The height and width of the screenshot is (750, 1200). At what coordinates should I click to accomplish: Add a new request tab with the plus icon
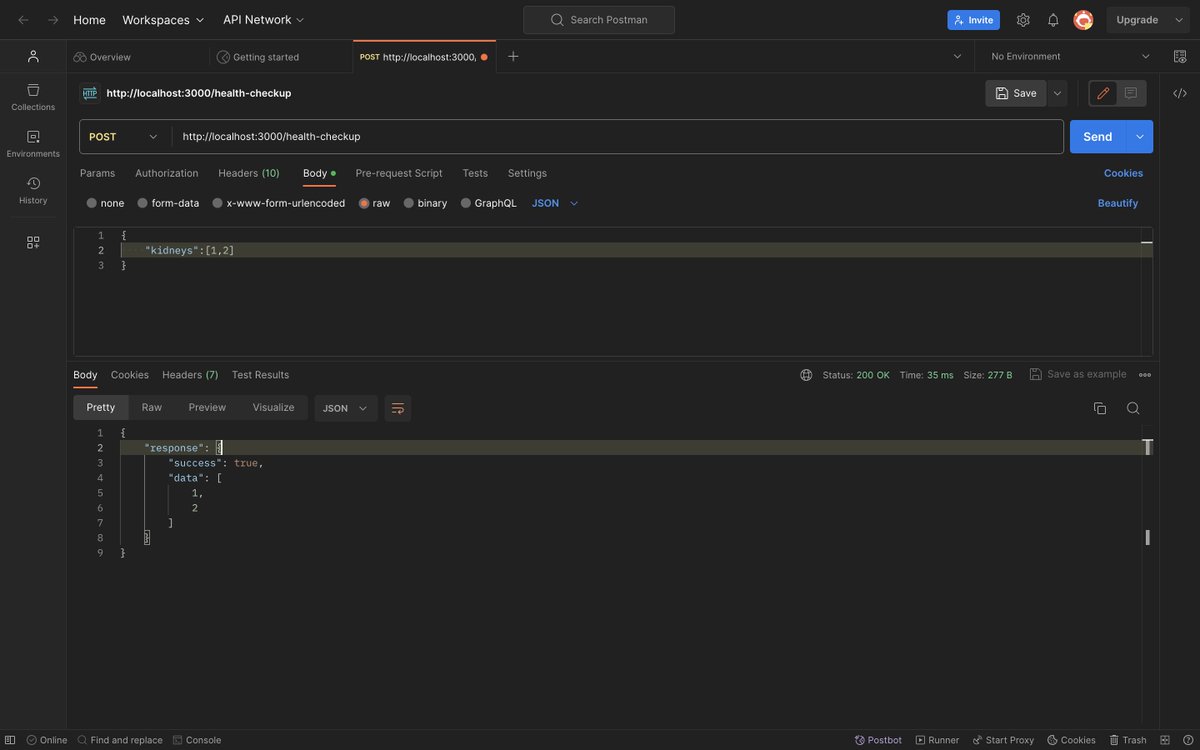[x=513, y=56]
